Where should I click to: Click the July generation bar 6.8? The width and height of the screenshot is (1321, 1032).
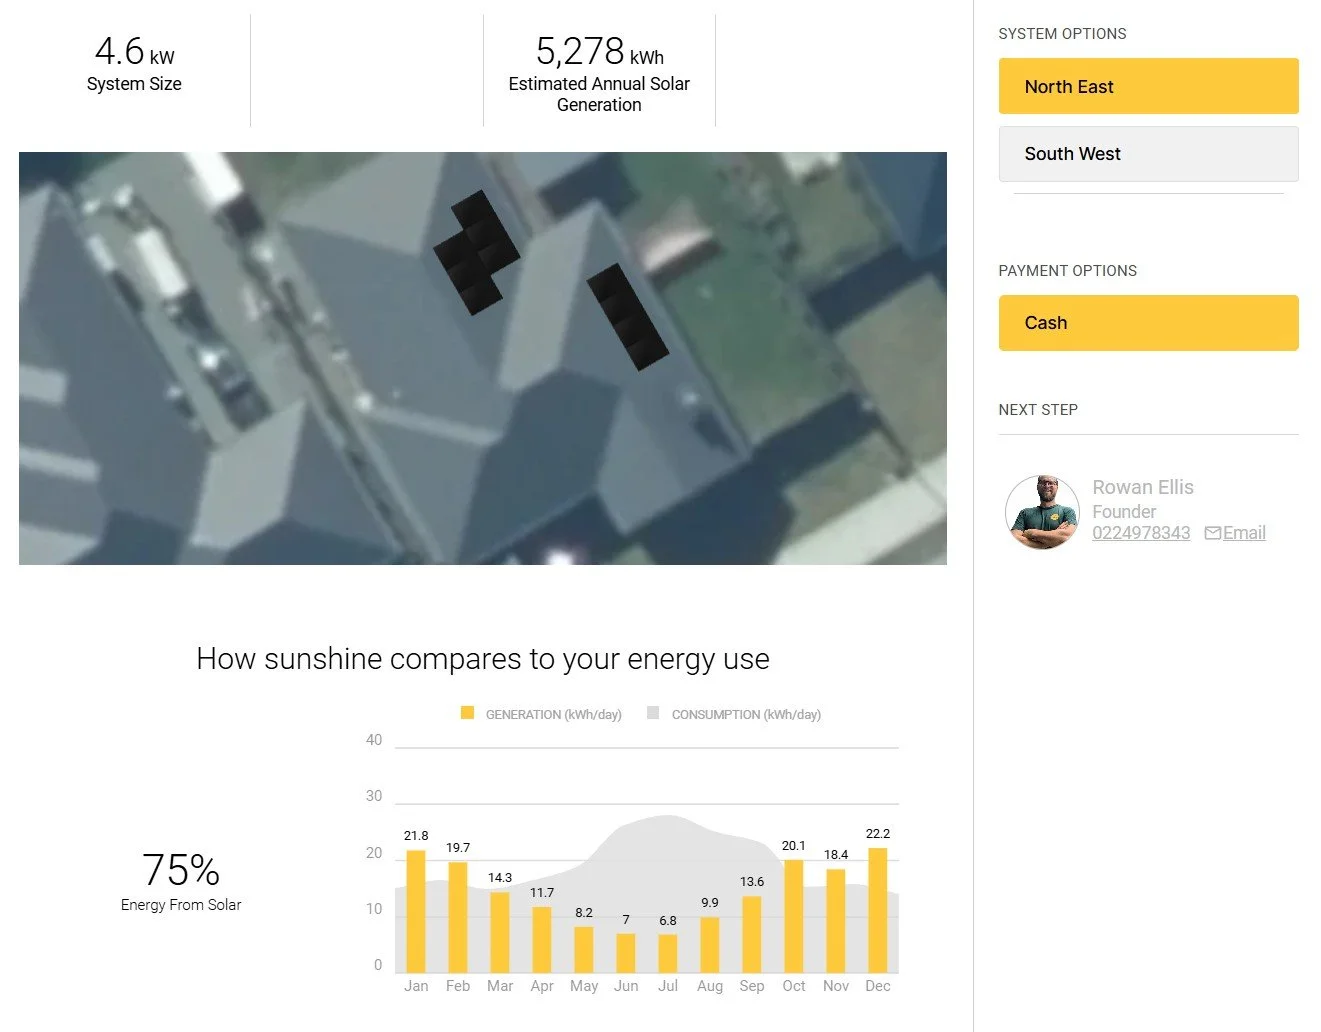668,953
